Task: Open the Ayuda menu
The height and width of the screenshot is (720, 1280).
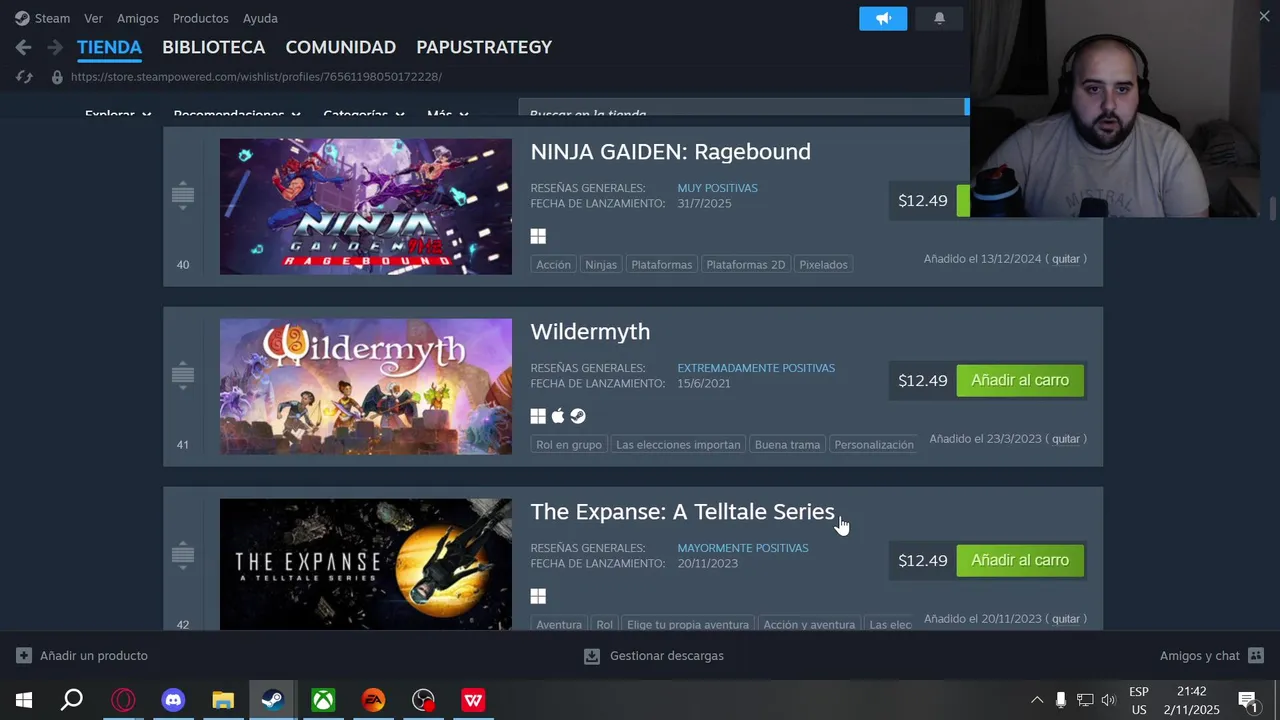Action: (260, 18)
